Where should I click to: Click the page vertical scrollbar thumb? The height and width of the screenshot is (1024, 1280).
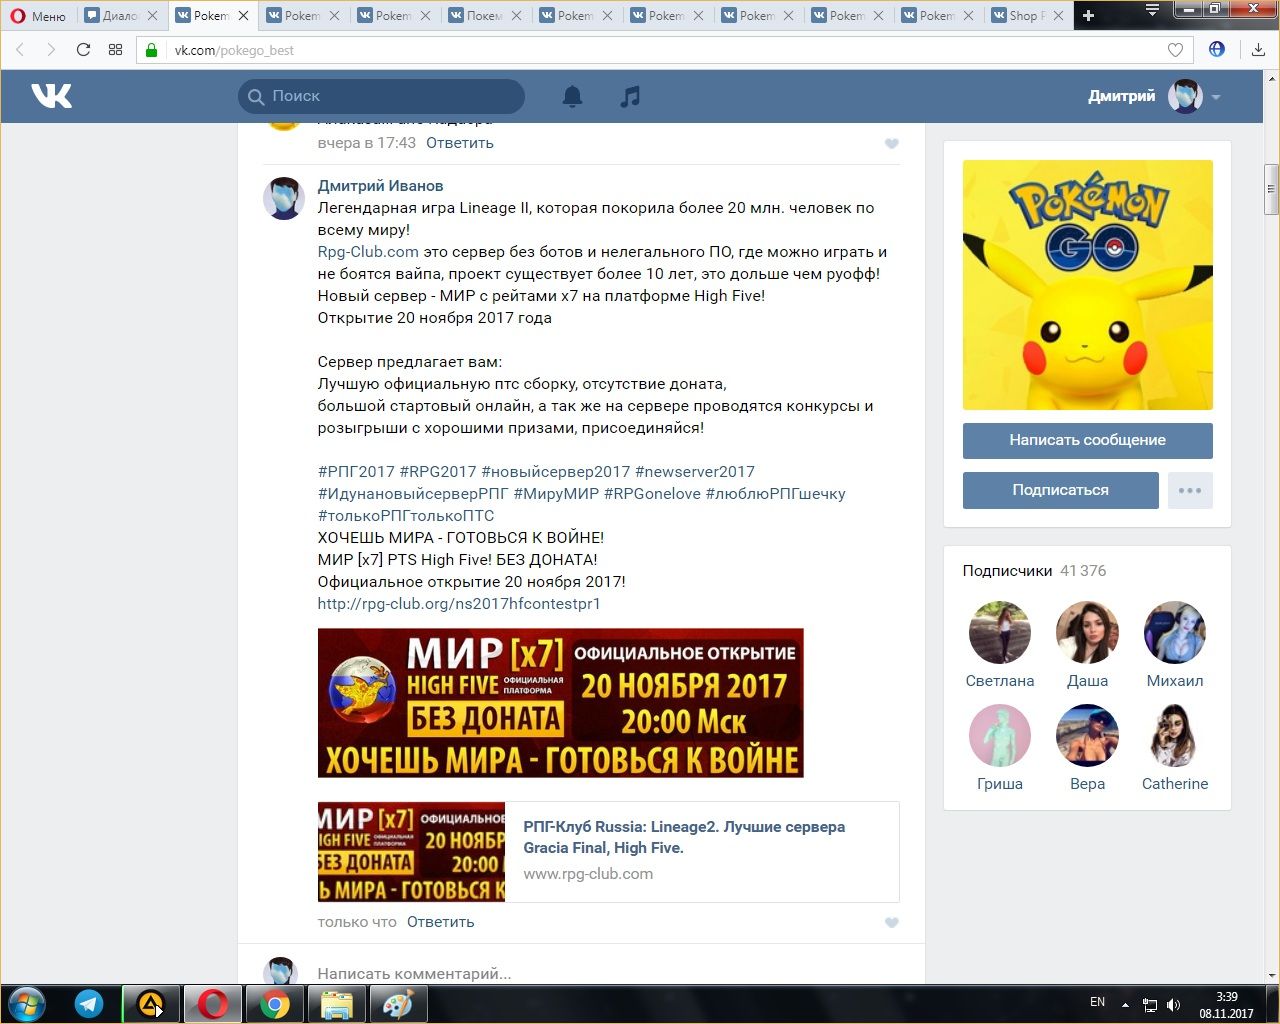[x=1271, y=190]
